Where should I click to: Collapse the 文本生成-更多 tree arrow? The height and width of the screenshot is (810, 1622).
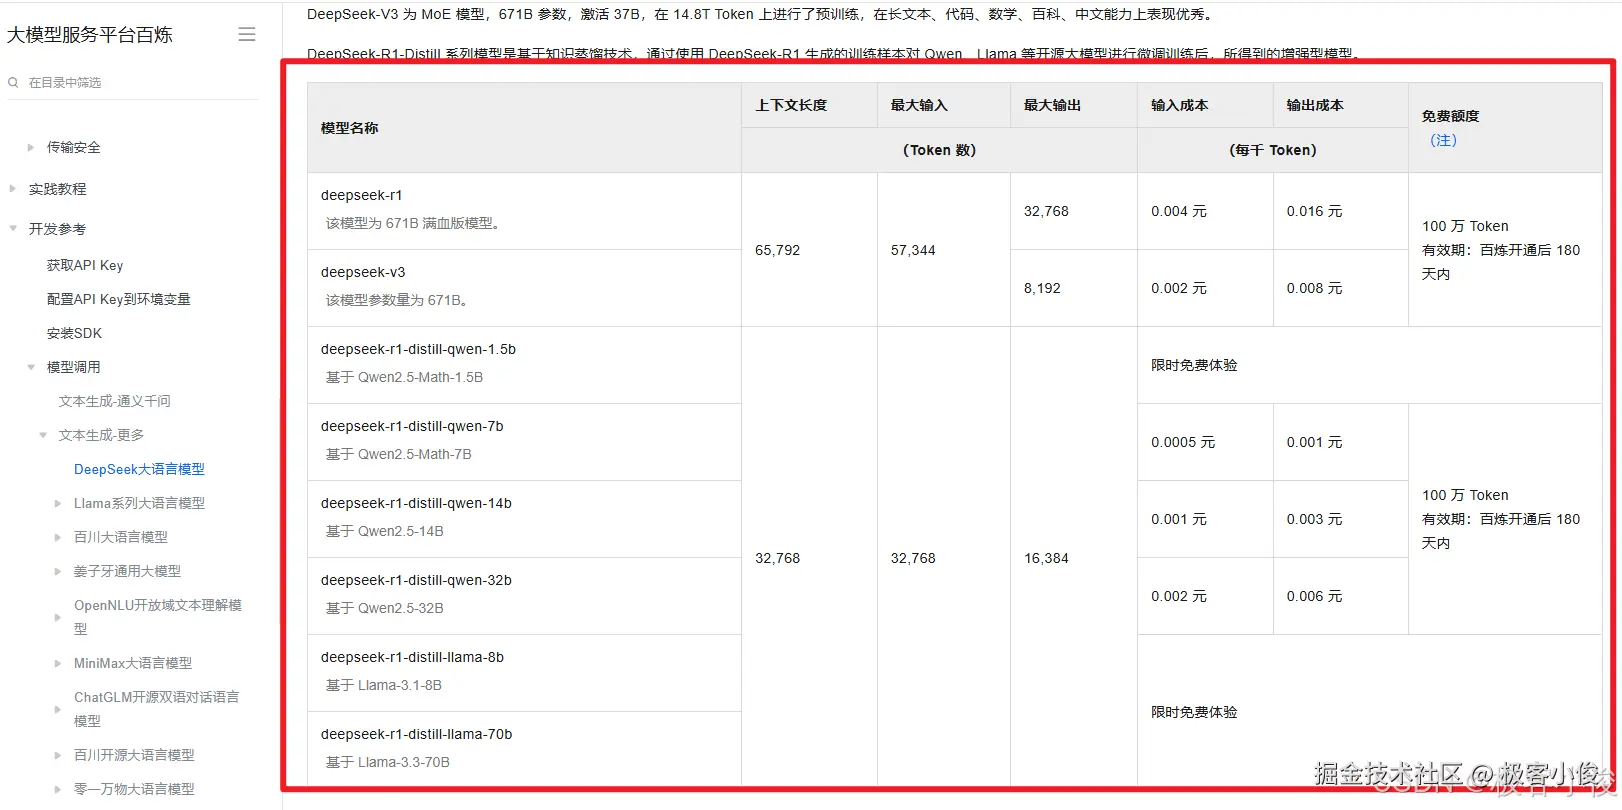pyautogui.click(x=43, y=435)
